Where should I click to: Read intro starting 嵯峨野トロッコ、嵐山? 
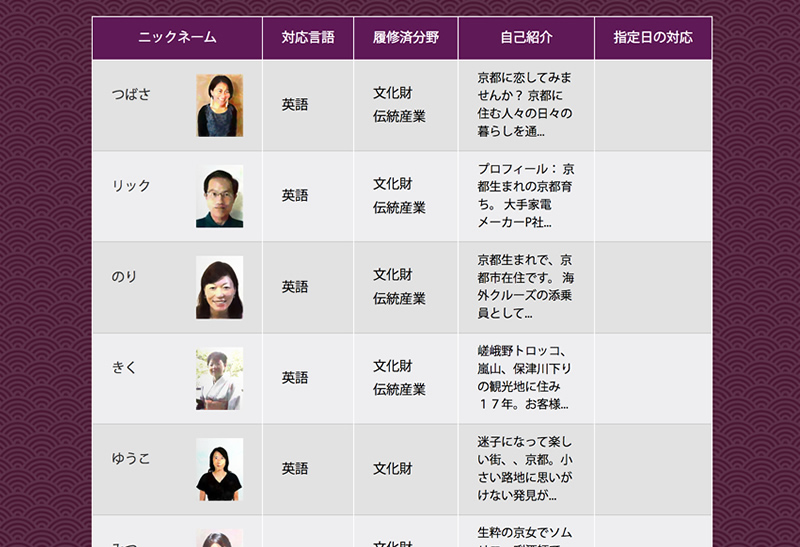tap(525, 378)
